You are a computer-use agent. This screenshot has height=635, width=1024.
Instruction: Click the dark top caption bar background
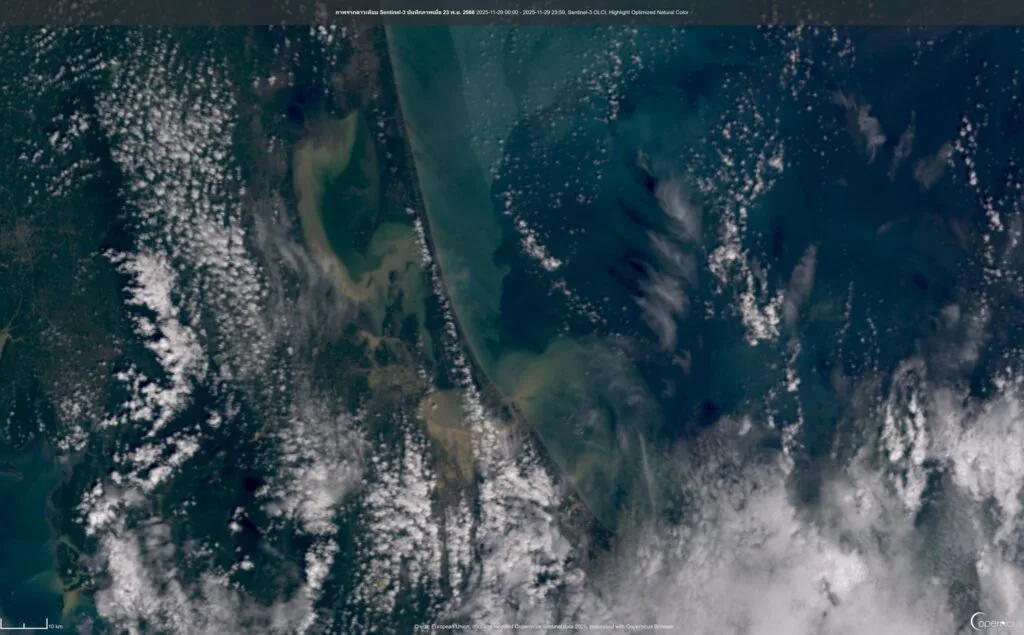pyautogui.click(x=150, y=12)
